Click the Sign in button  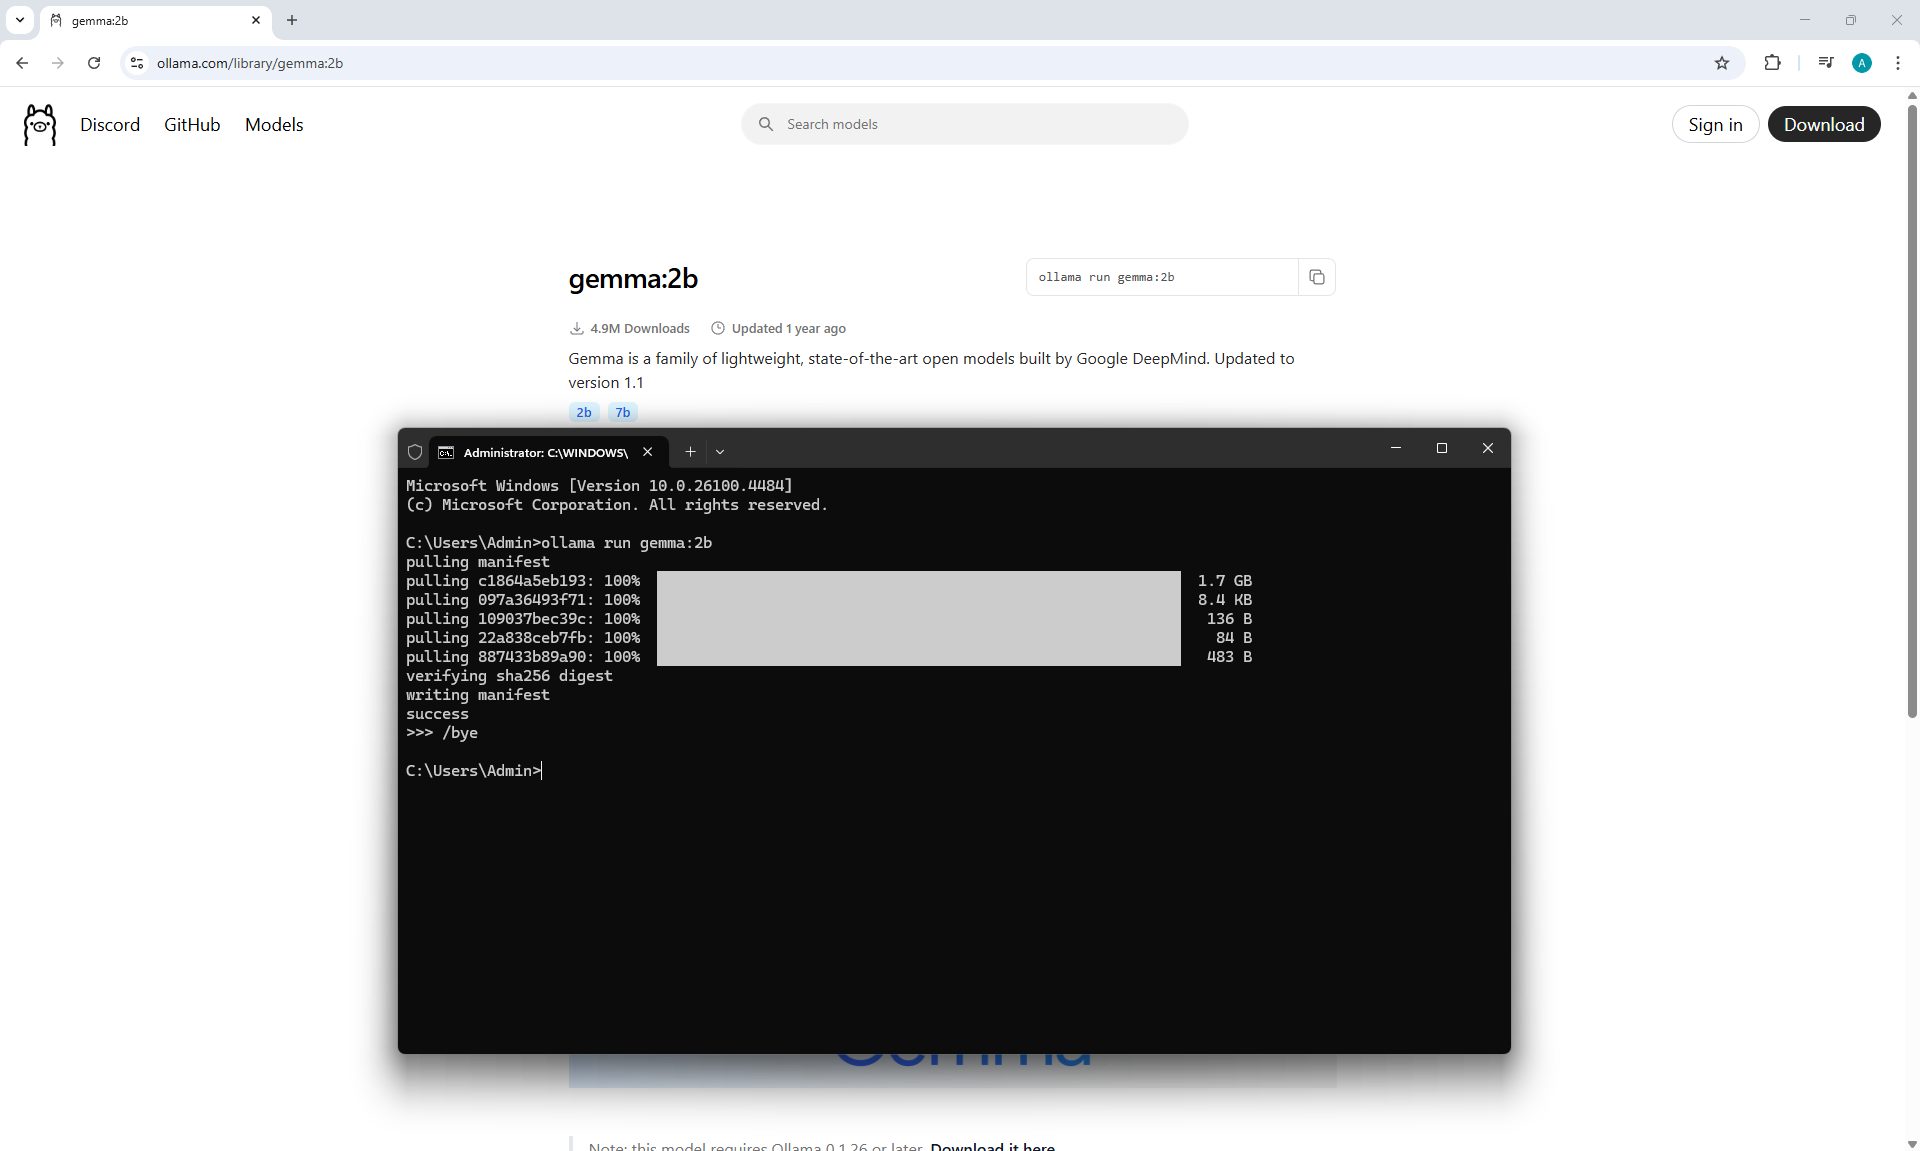pyautogui.click(x=1714, y=125)
